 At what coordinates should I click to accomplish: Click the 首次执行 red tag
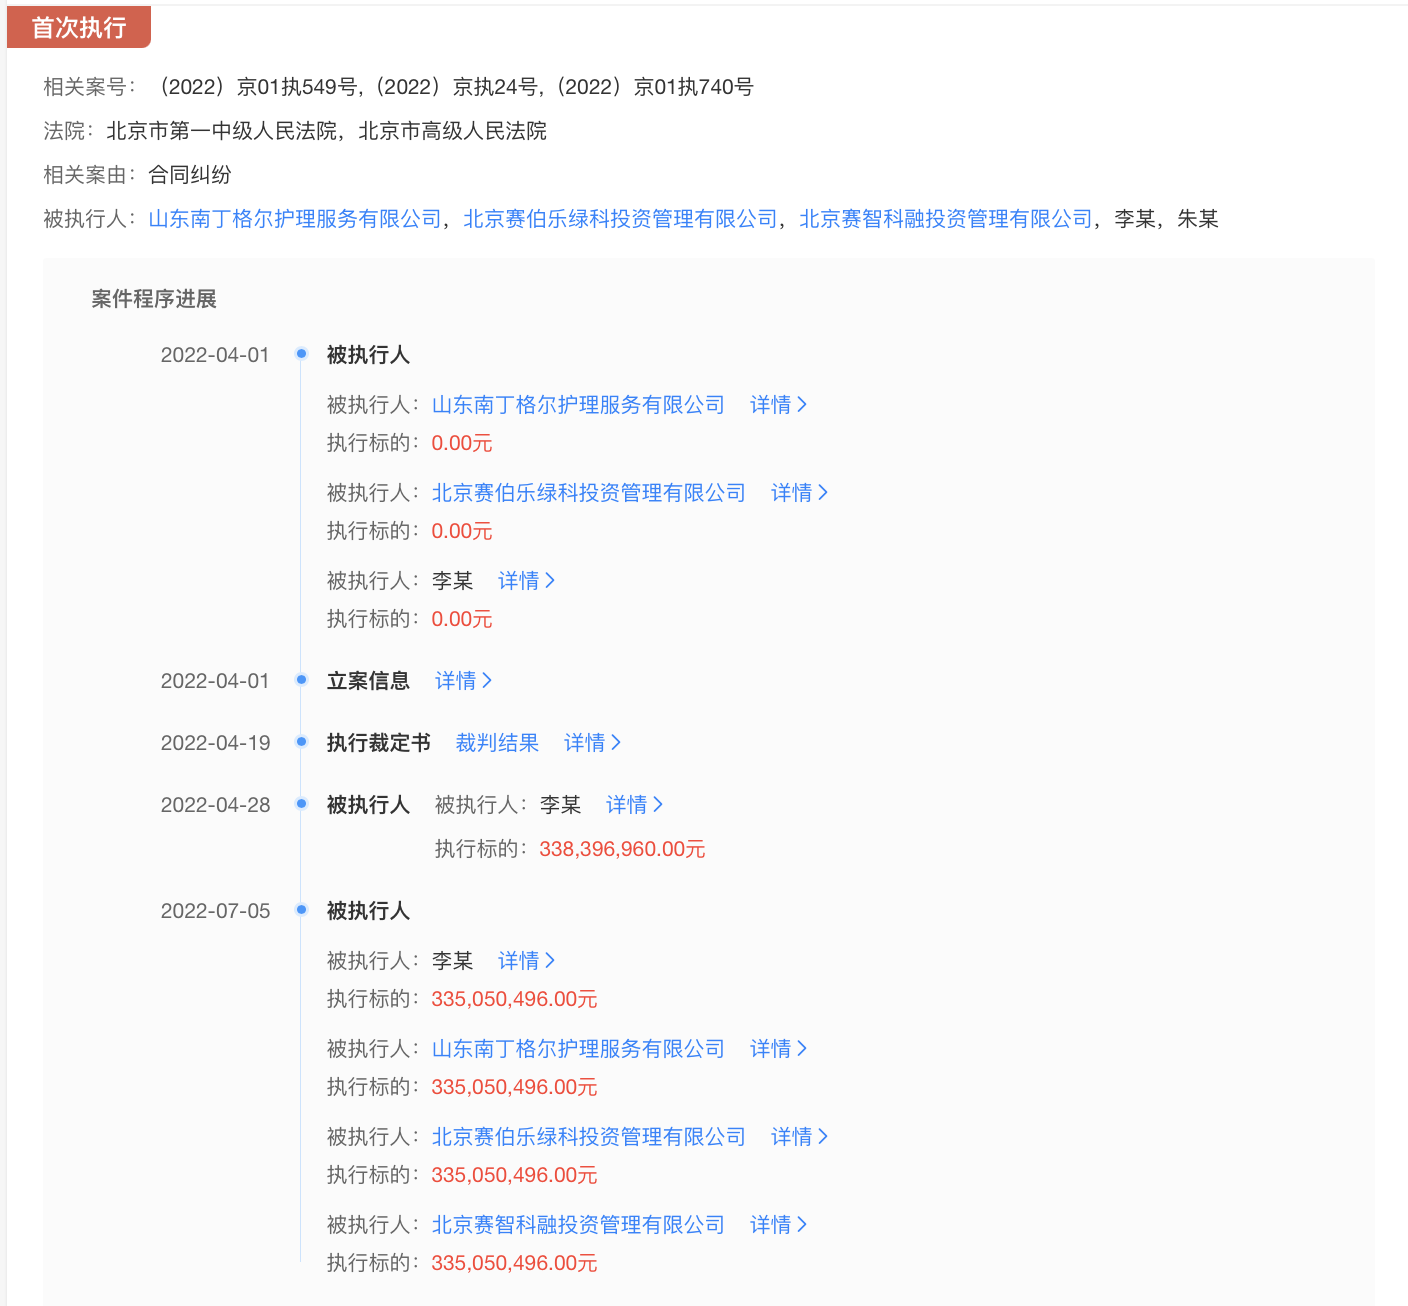[79, 27]
